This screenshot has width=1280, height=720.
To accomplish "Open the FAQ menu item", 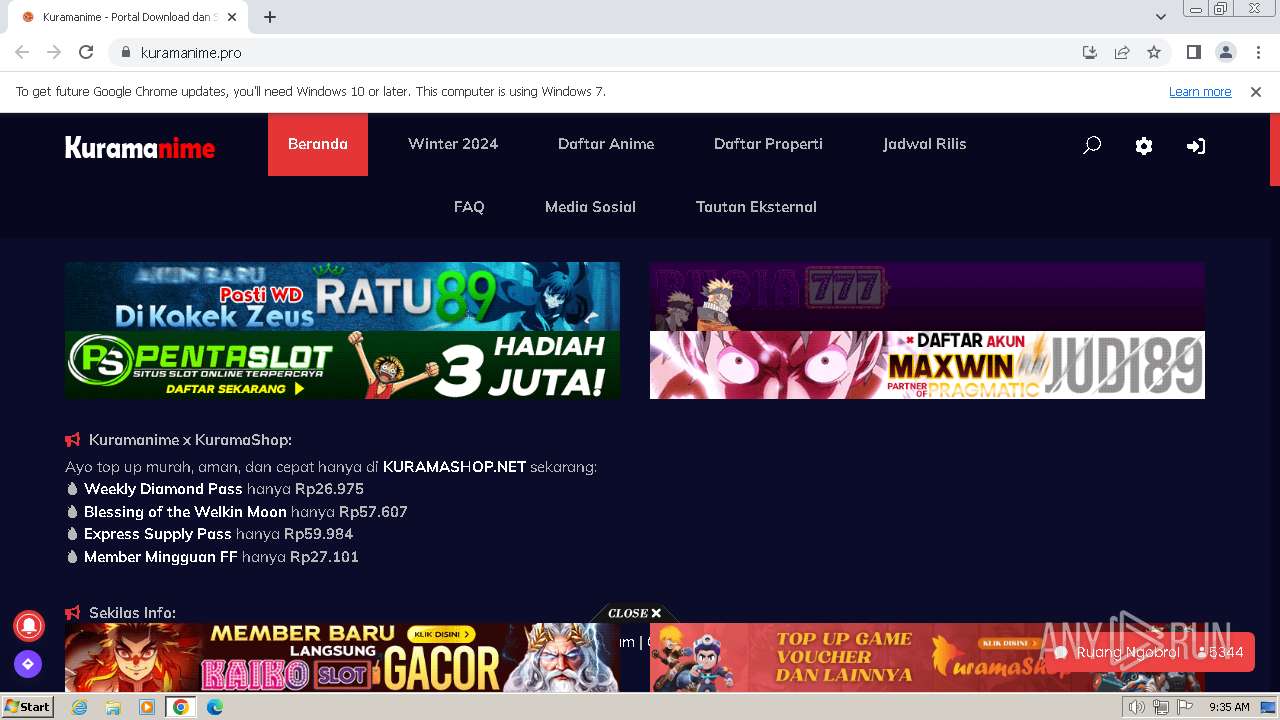I will tap(469, 207).
